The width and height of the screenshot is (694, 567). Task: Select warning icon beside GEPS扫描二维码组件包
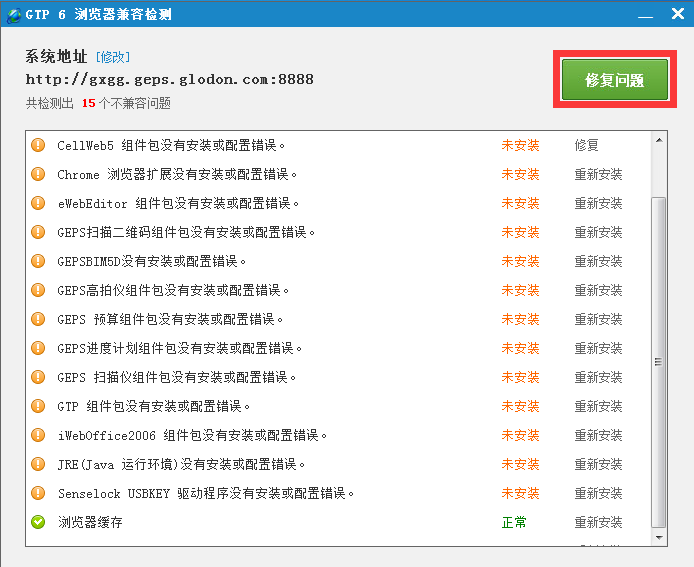point(38,232)
